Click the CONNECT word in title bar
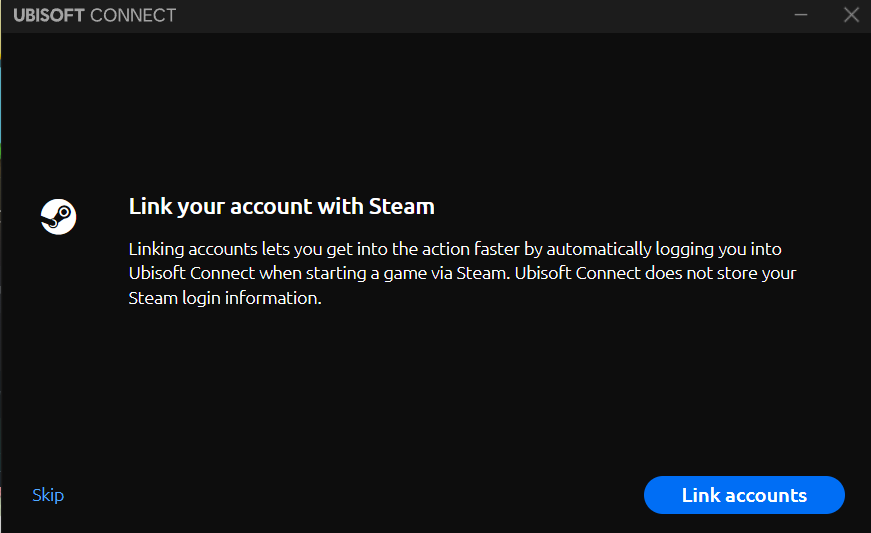Viewport: 871px width, 533px height. pyautogui.click(x=133, y=16)
